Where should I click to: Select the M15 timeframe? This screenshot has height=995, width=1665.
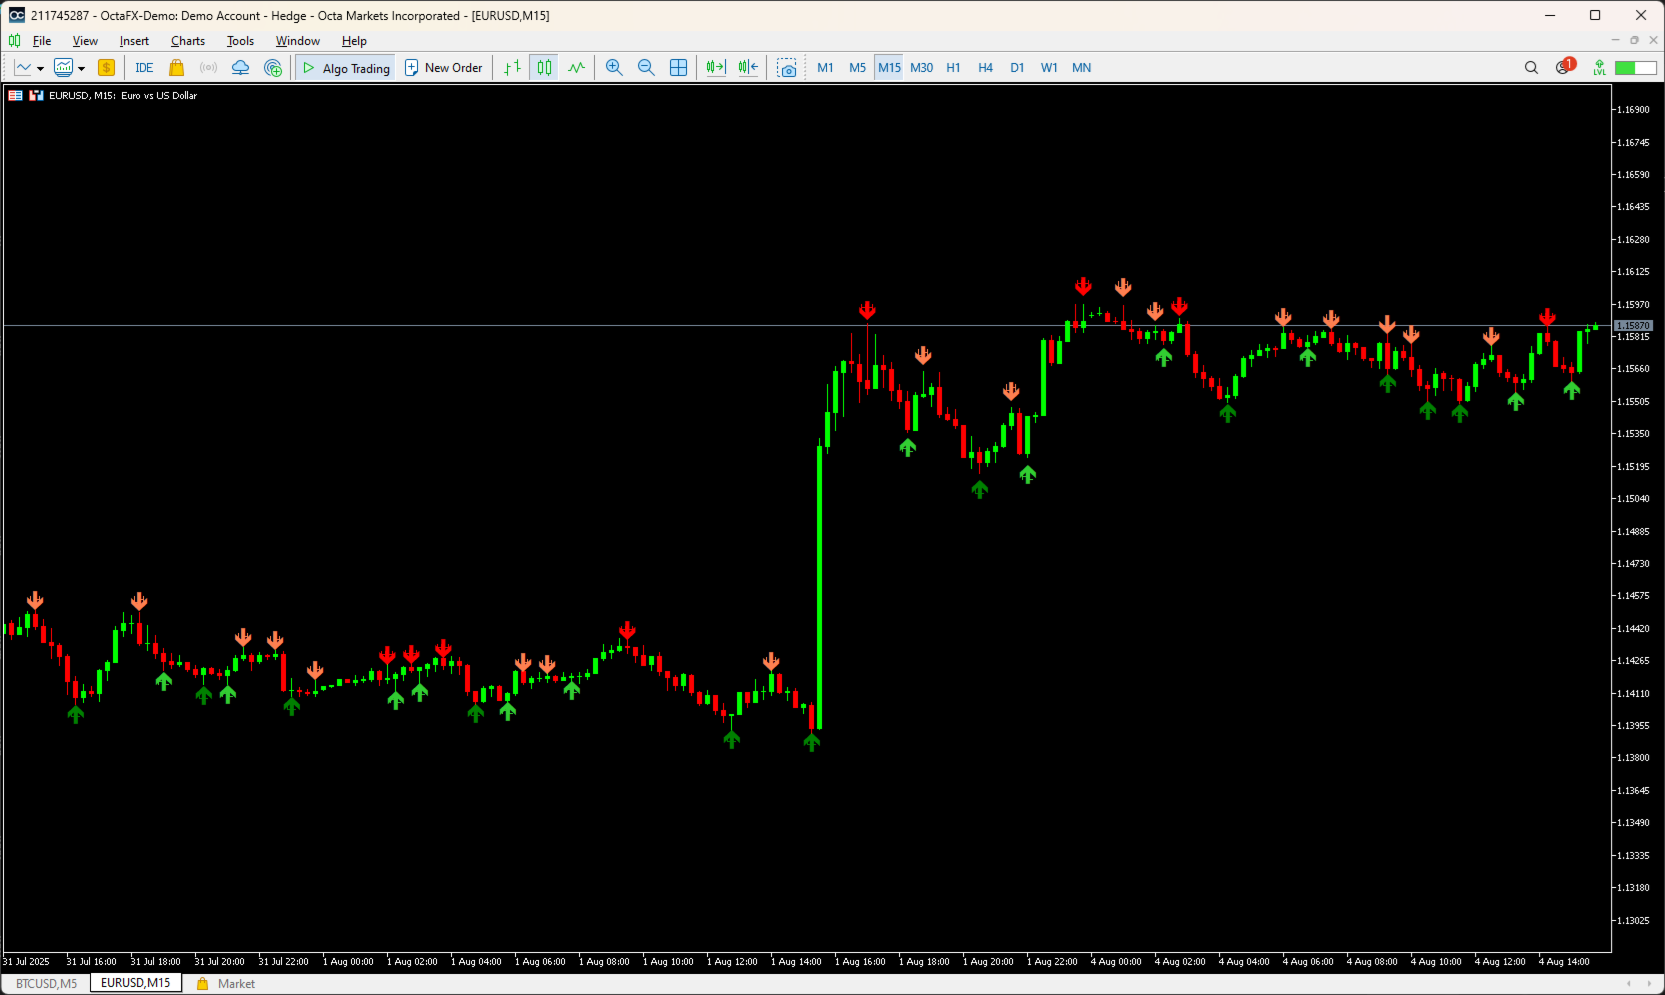(889, 68)
